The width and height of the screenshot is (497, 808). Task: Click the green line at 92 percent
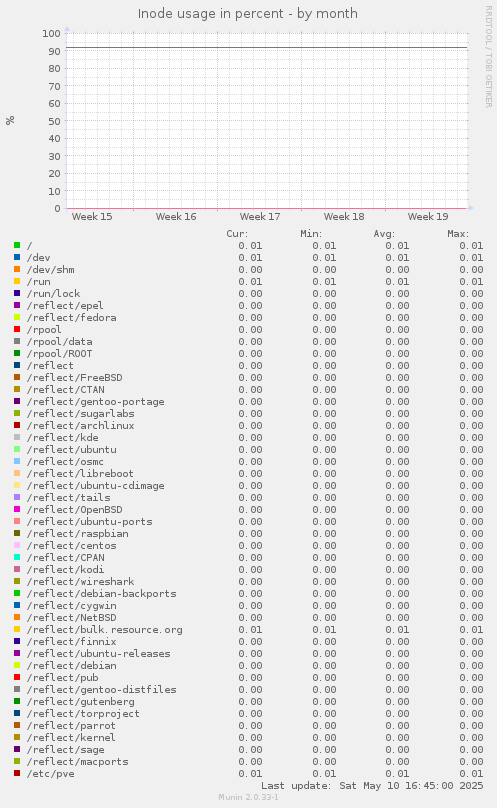[267, 47]
